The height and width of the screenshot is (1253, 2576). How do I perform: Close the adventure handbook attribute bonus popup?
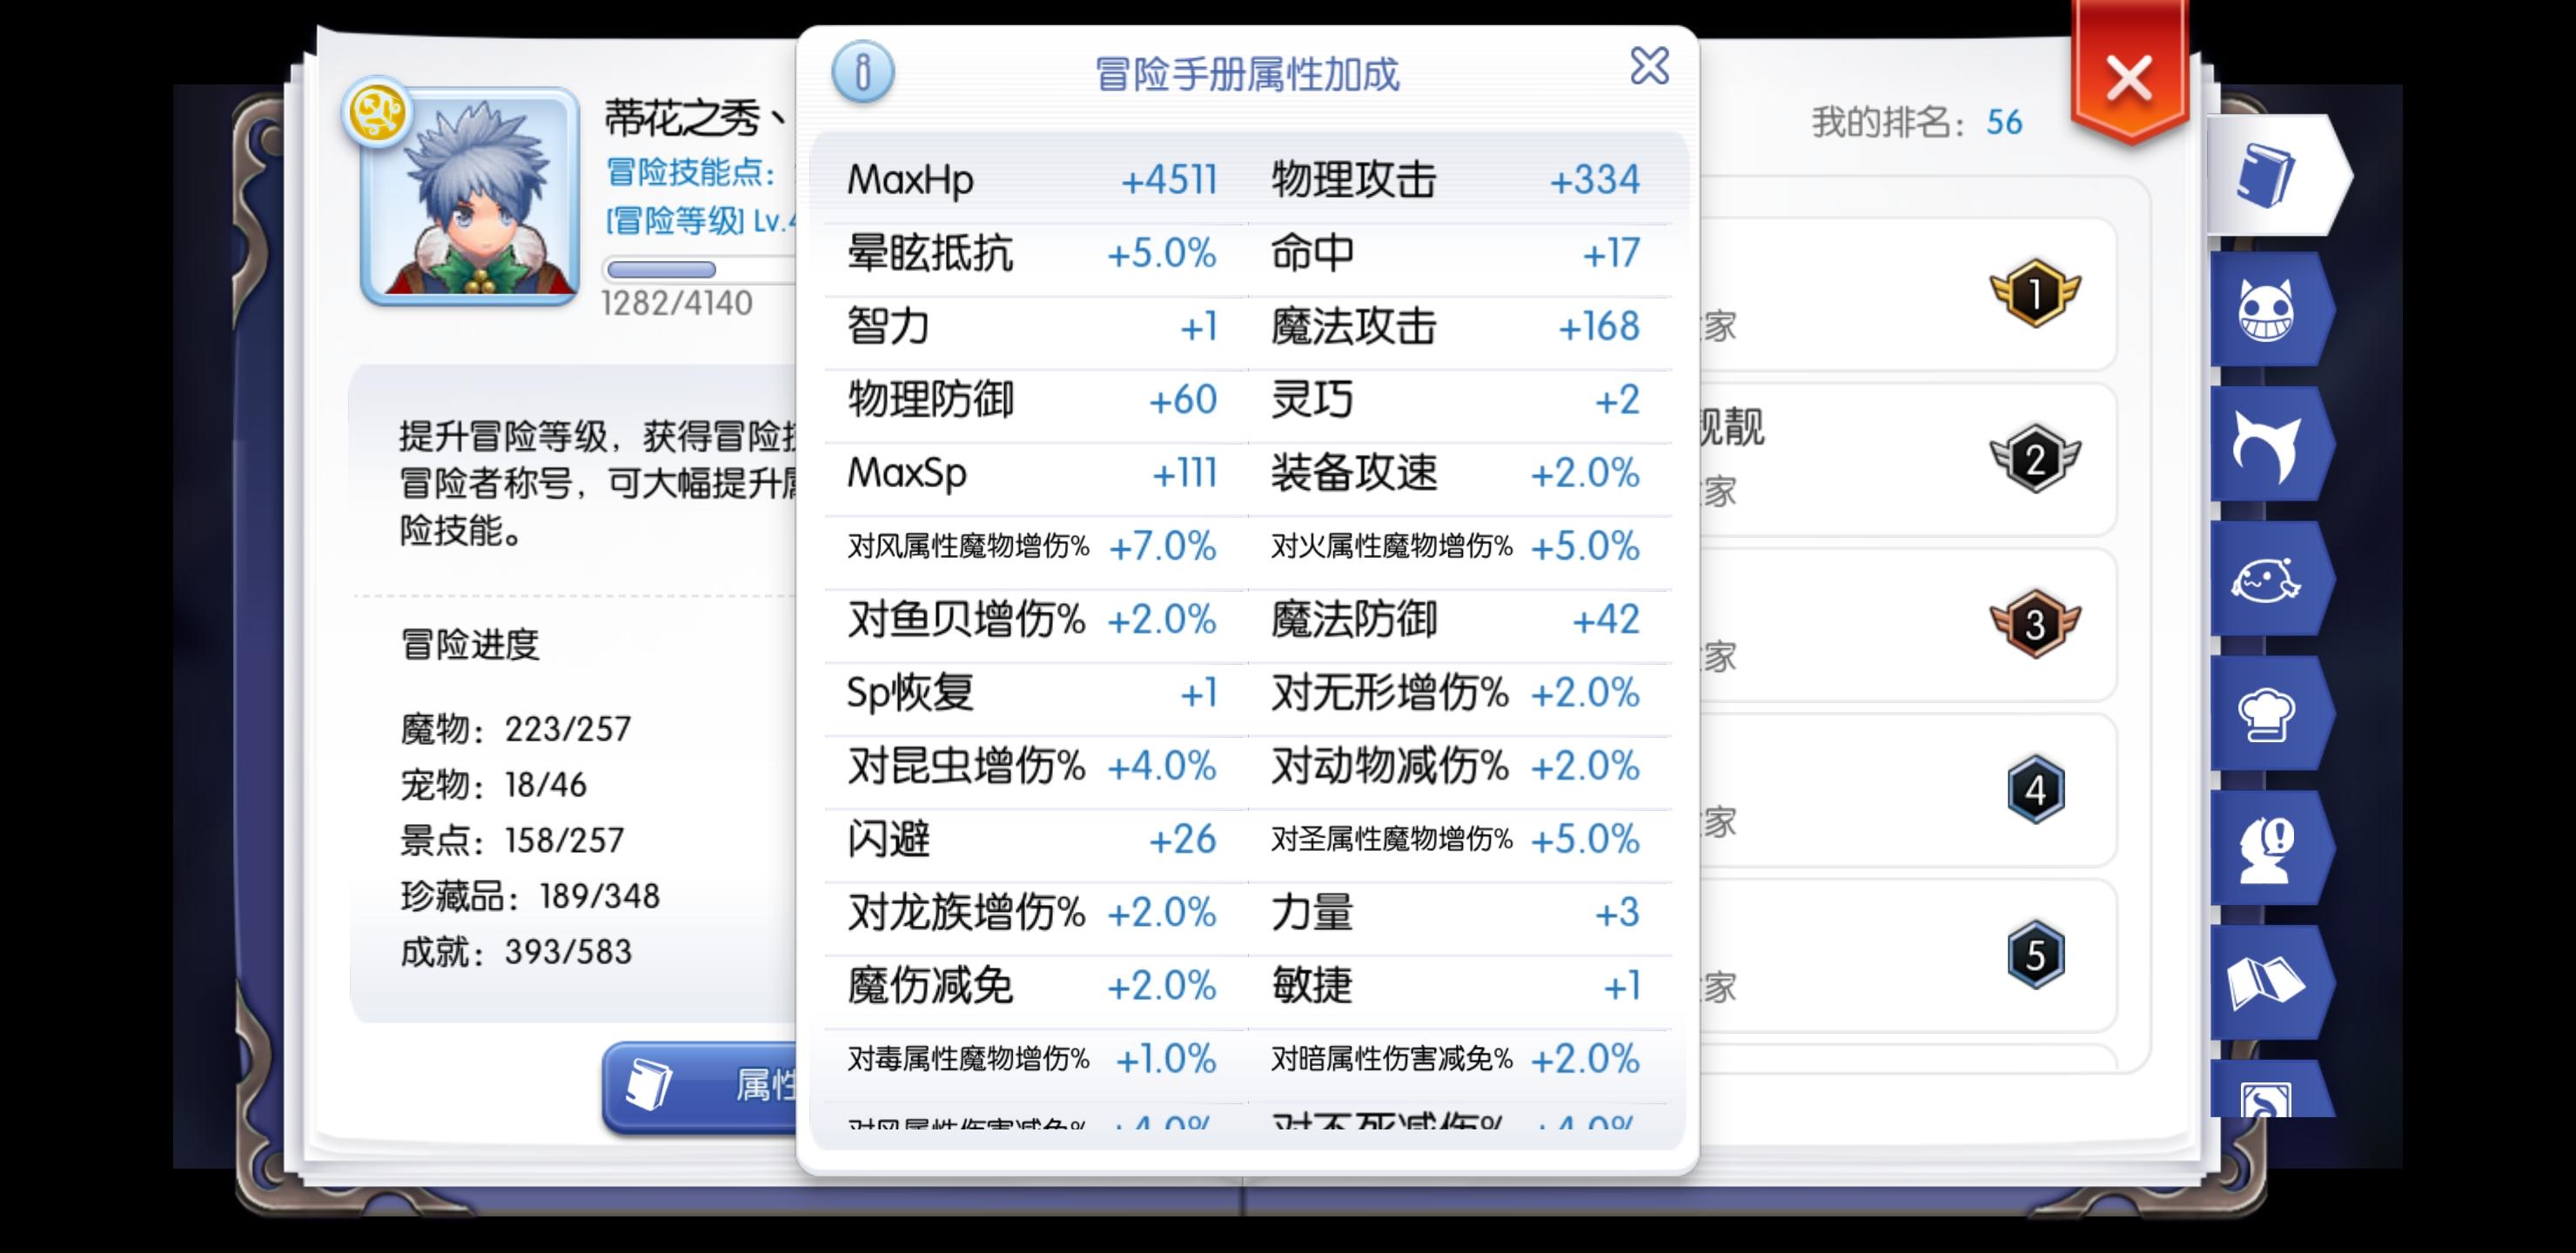point(1649,67)
